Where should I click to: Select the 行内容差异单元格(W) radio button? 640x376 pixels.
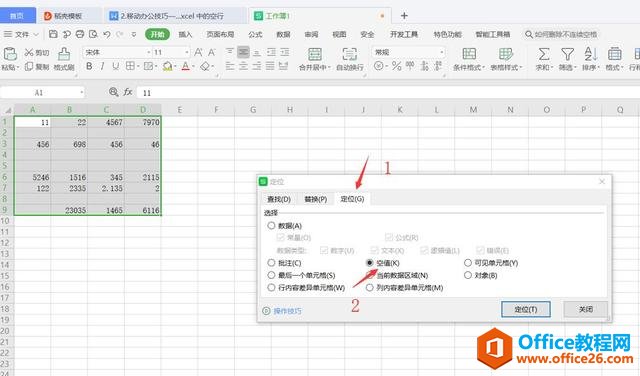click(271, 287)
